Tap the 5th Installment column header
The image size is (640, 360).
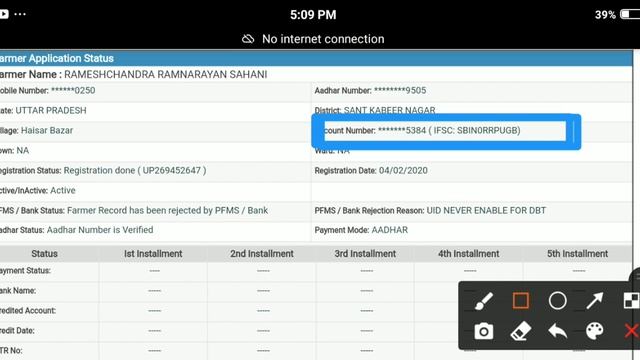click(578, 254)
